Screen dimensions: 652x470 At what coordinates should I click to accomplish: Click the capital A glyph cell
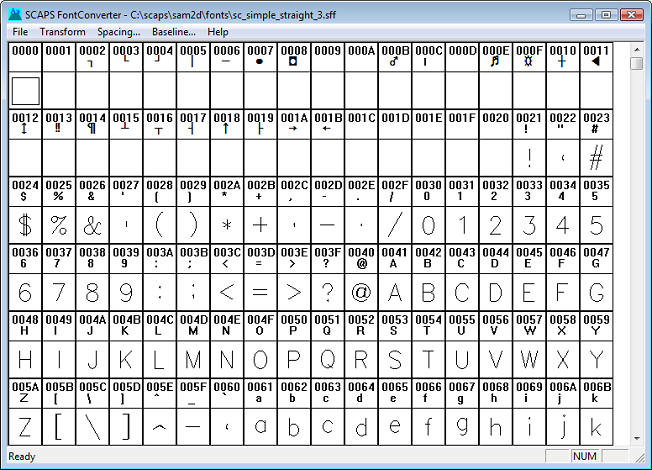tap(395, 292)
